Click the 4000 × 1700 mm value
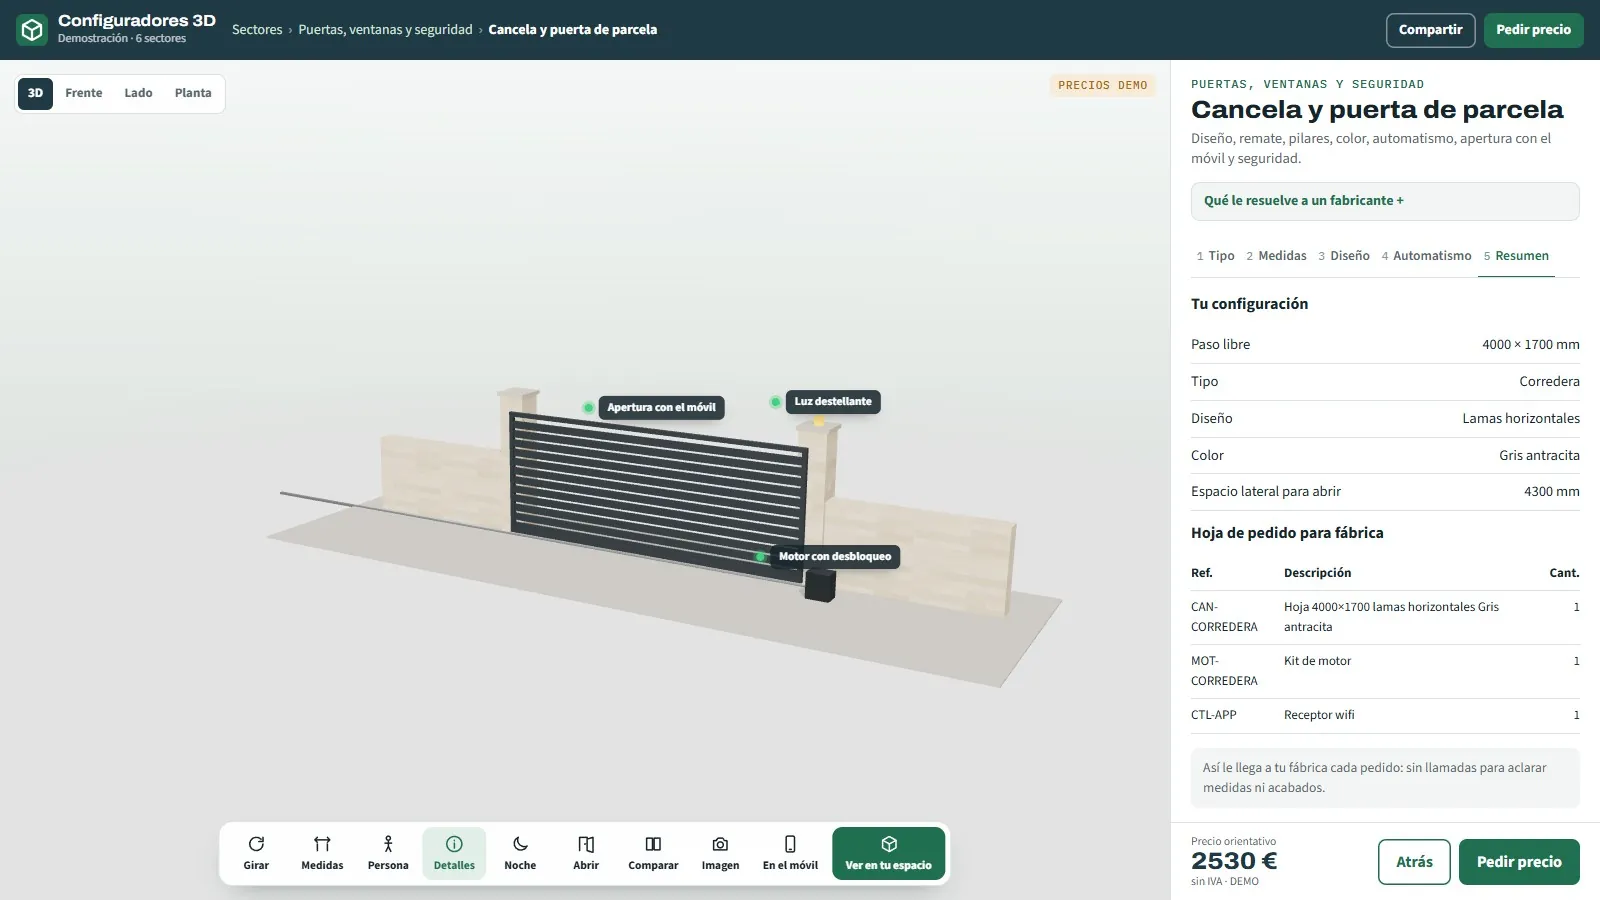Screen dimensions: 1600x900 1530,345
